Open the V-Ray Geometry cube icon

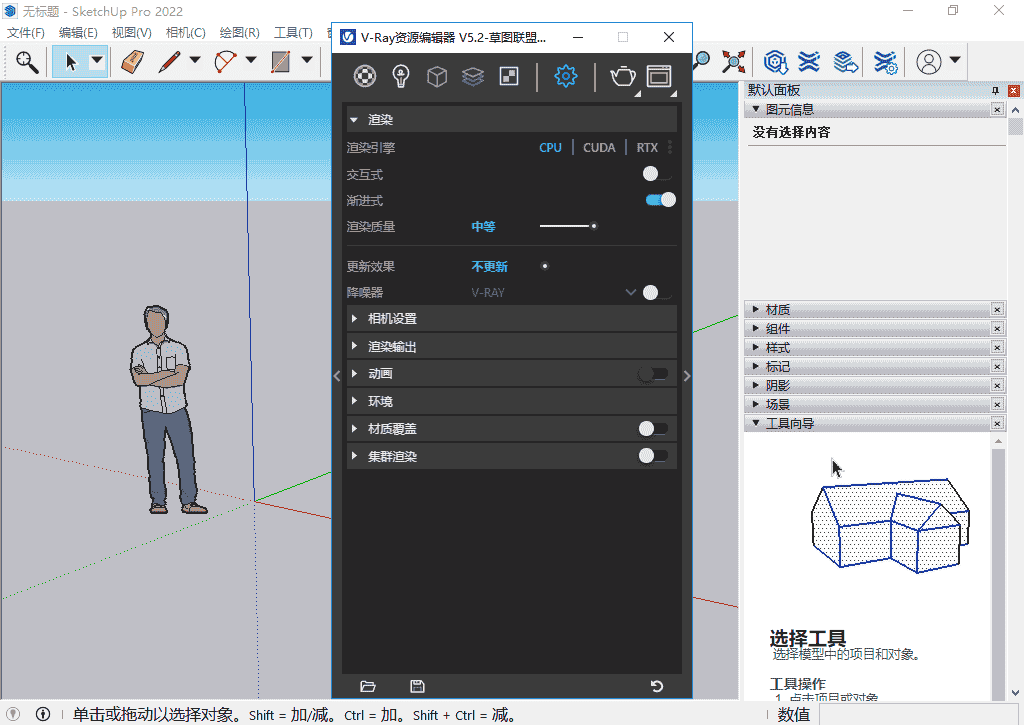click(437, 76)
